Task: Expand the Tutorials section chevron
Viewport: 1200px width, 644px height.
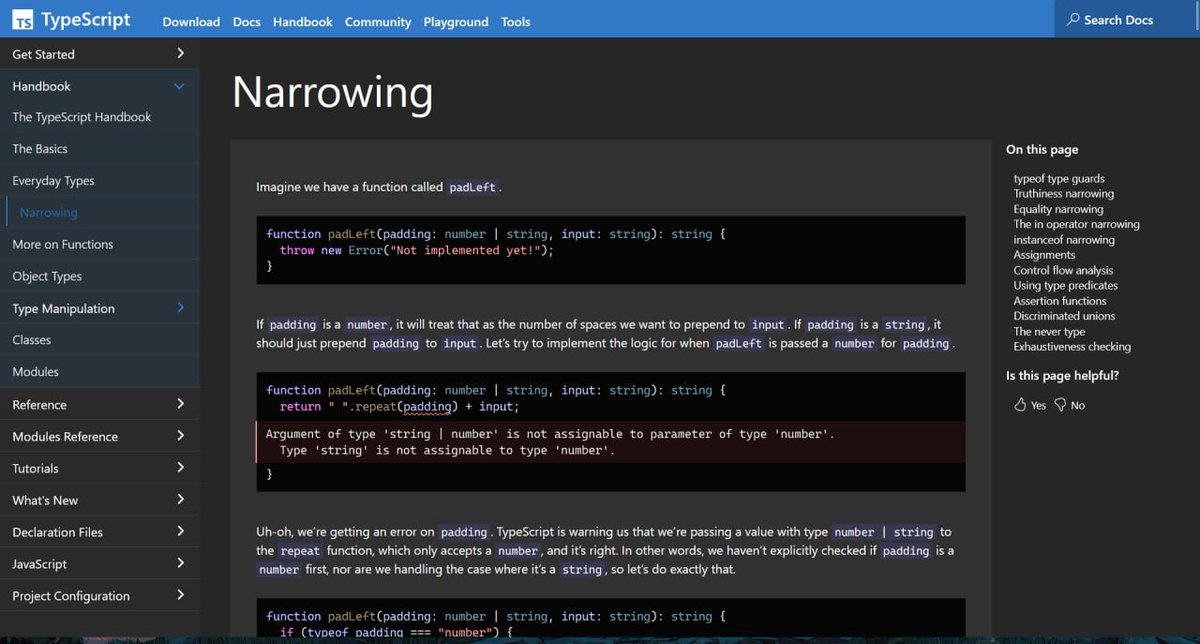Action: click(x=180, y=468)
